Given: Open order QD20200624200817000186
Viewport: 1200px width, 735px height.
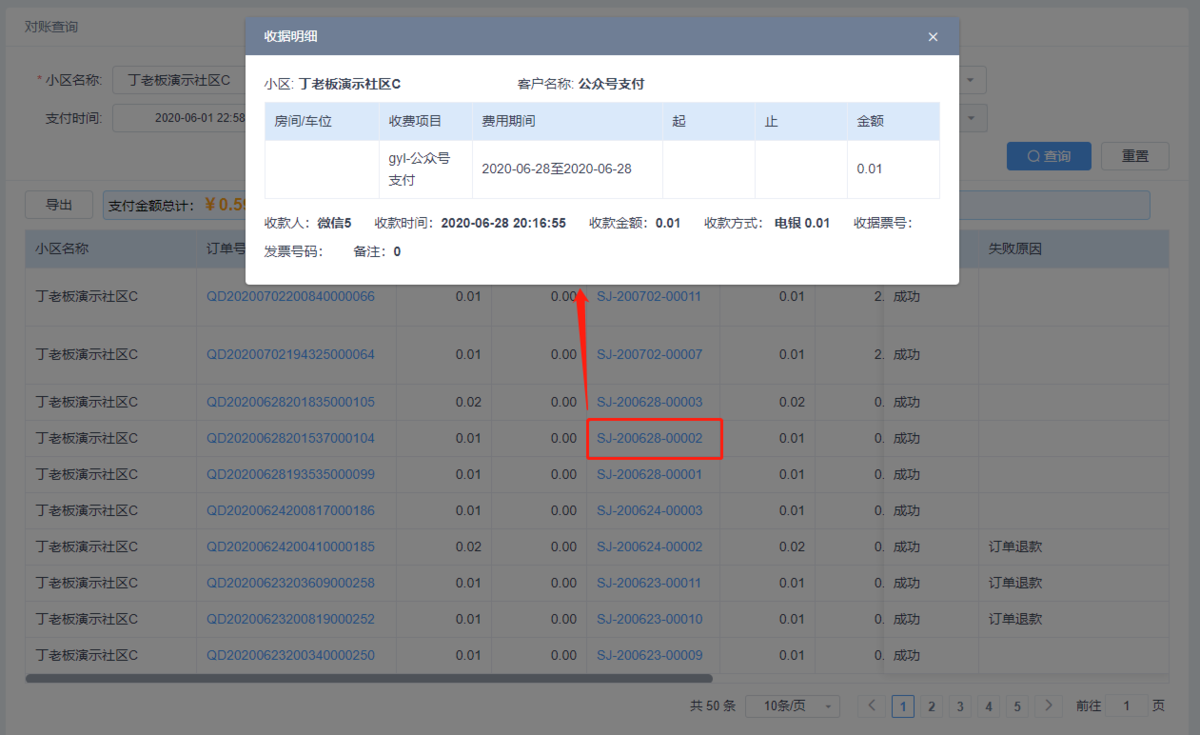Looking at the screenshot, I should click(x=290, y=510).
